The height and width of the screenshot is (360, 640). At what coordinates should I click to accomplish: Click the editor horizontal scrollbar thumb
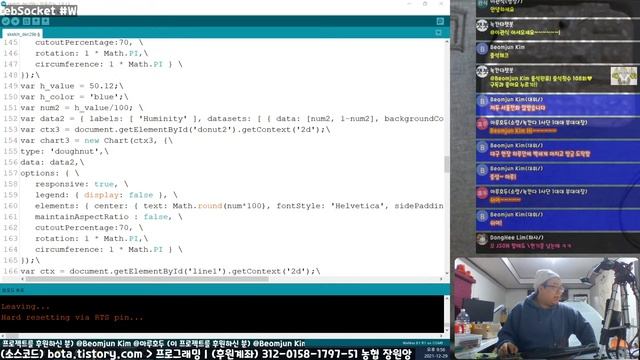[x=147, y=279]
